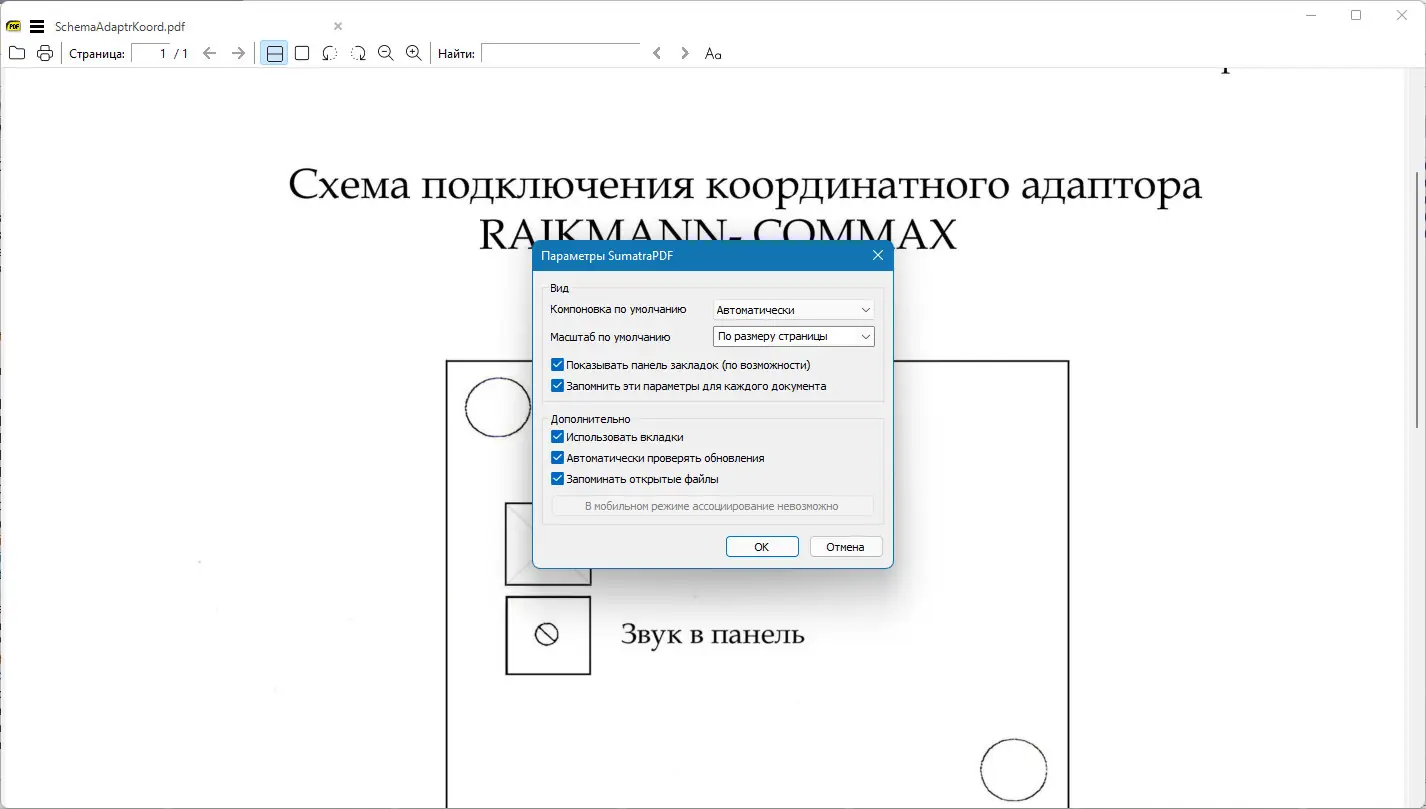Click the Найти: label in toolbar

pyautogui.click(x=456, y=54)
